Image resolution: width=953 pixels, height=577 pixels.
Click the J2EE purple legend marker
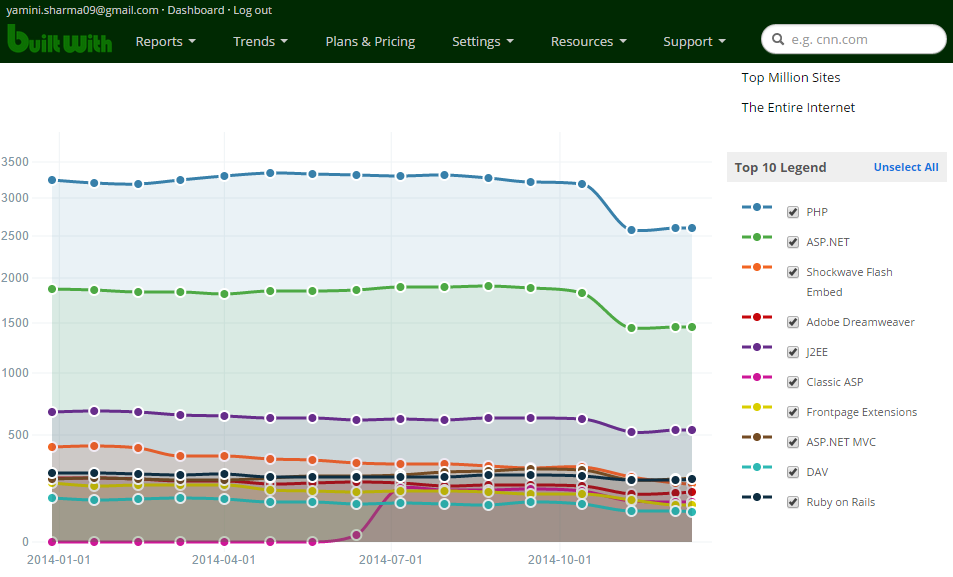tap(757, 347)
